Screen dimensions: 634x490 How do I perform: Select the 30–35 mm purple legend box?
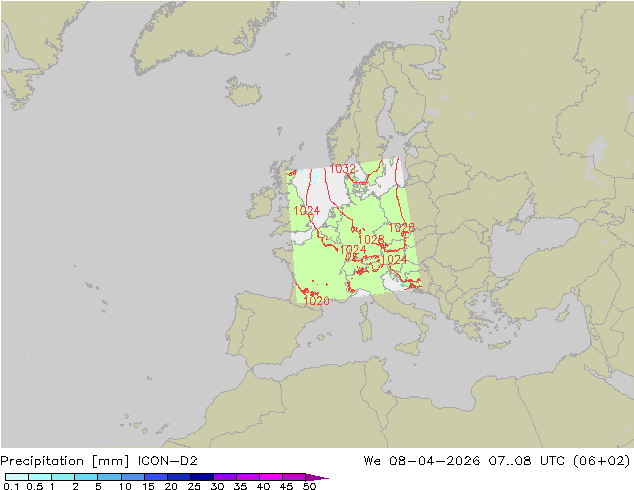point(225,477)
